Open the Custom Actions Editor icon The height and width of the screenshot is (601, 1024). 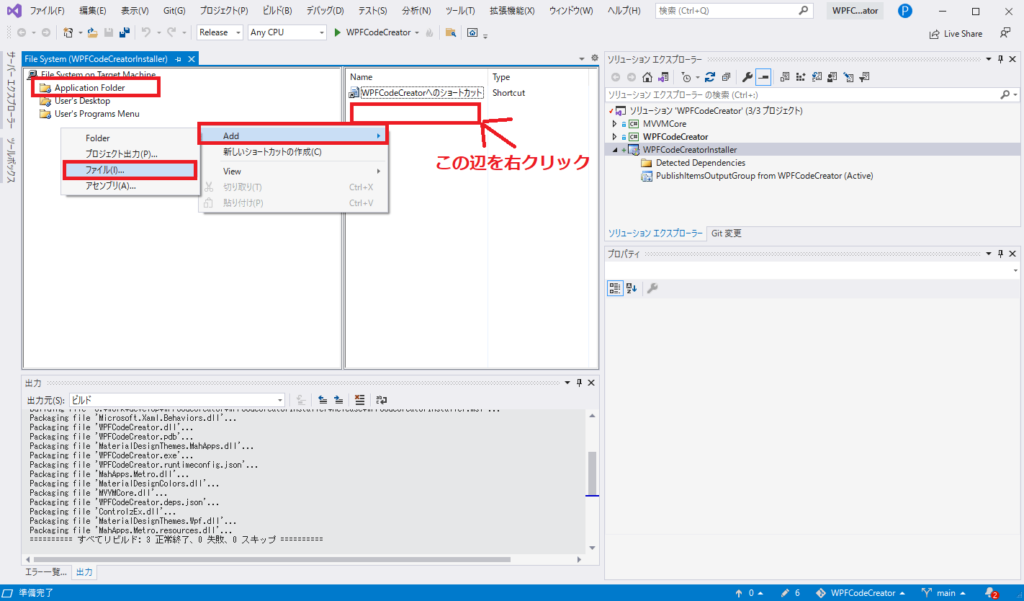tap(849, 77)
